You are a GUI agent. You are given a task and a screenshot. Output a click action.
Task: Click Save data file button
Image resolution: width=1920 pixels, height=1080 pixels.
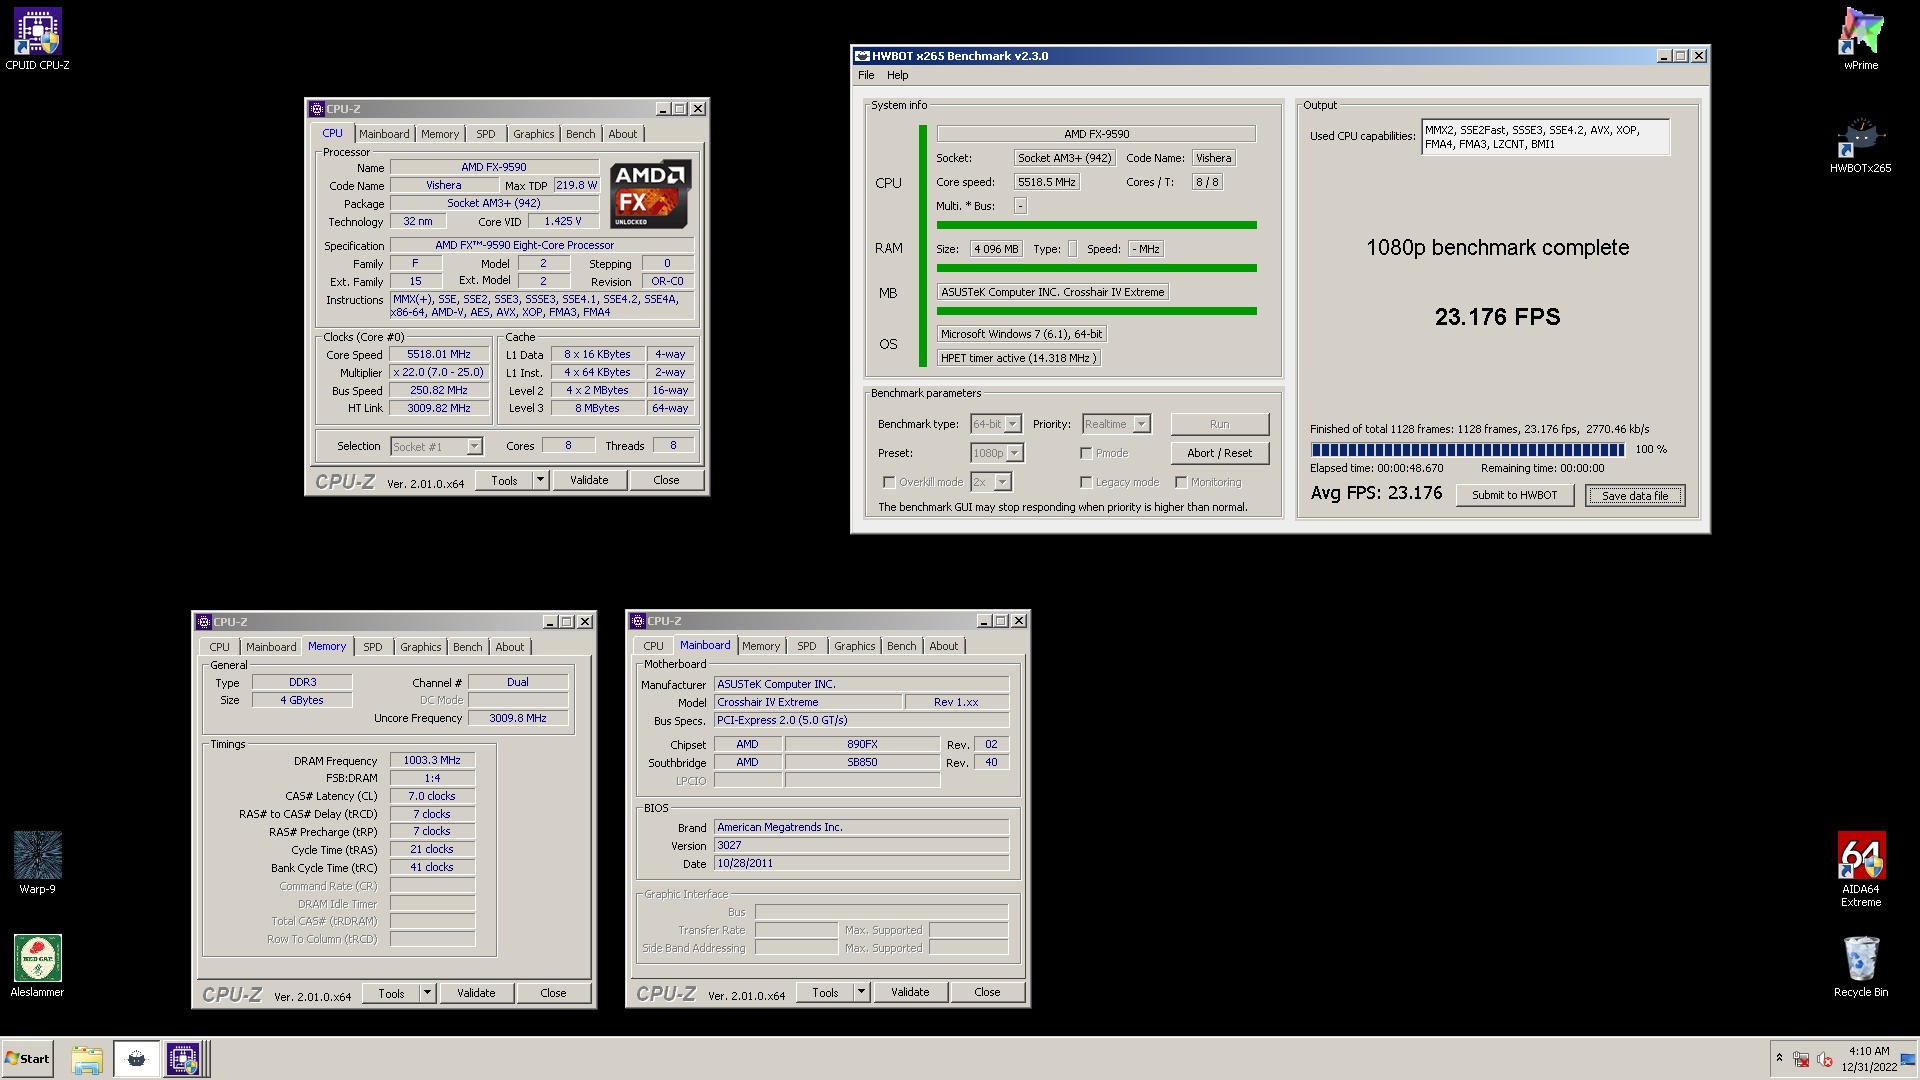click(x=1635, y=495)
